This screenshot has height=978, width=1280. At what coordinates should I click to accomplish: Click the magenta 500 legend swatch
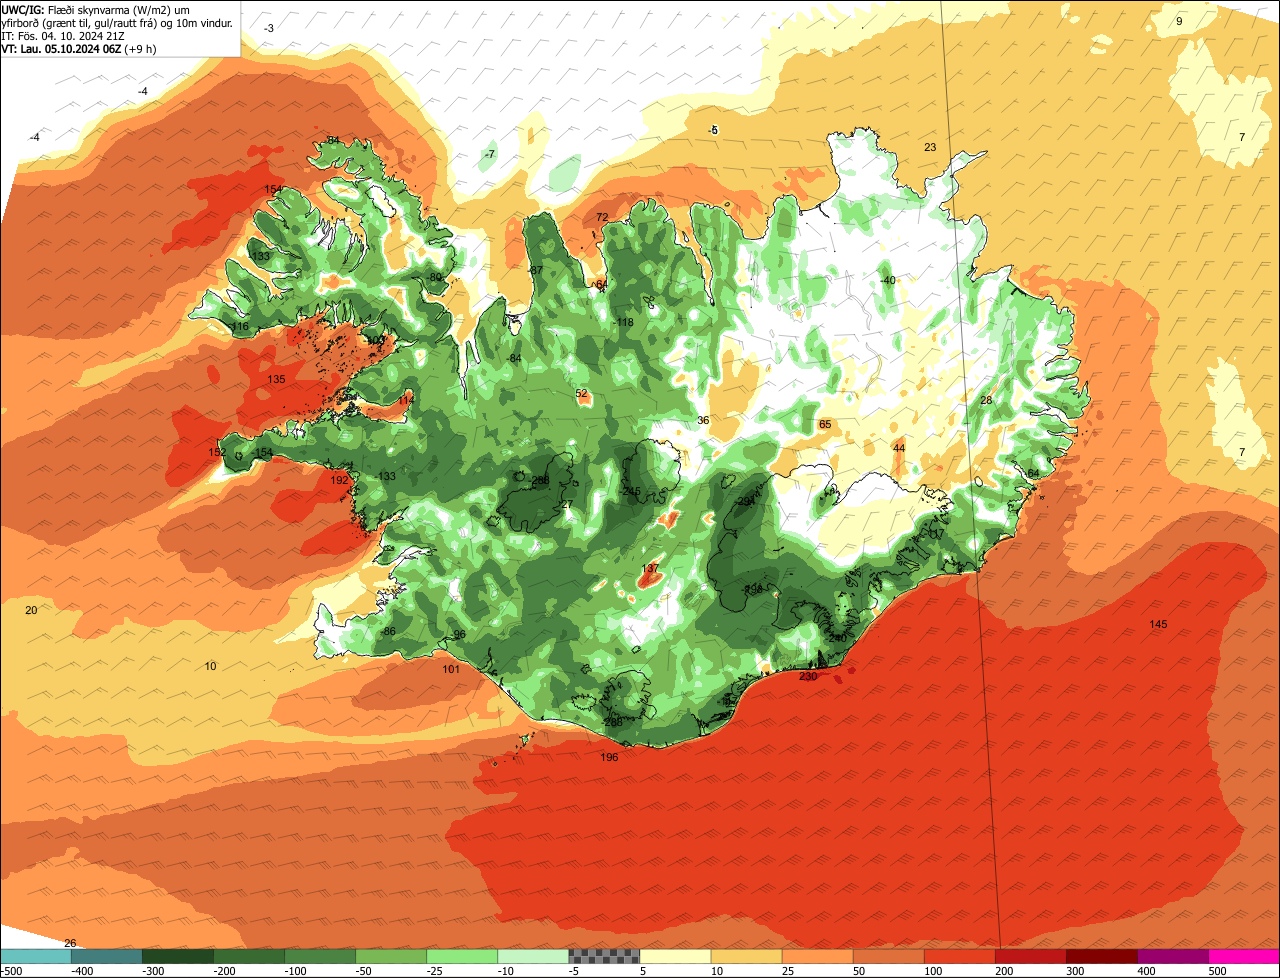[x=1244, y=956]
